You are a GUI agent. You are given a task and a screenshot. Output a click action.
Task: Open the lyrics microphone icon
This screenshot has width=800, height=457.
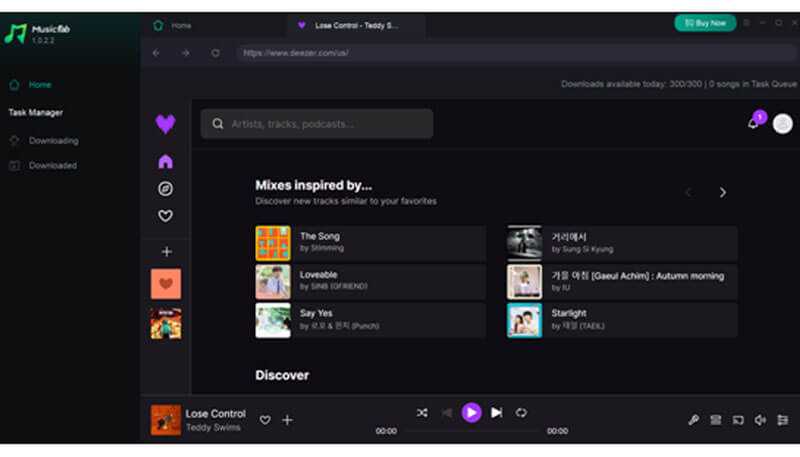[x=693, y=420]
